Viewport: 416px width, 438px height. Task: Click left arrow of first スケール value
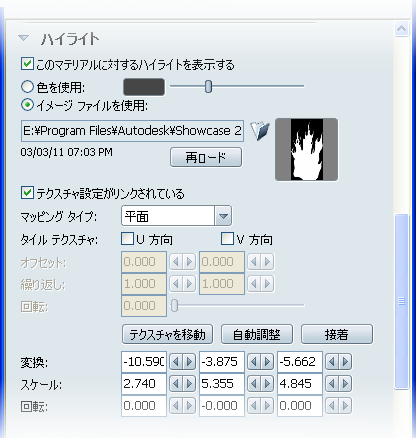[176, 384]
